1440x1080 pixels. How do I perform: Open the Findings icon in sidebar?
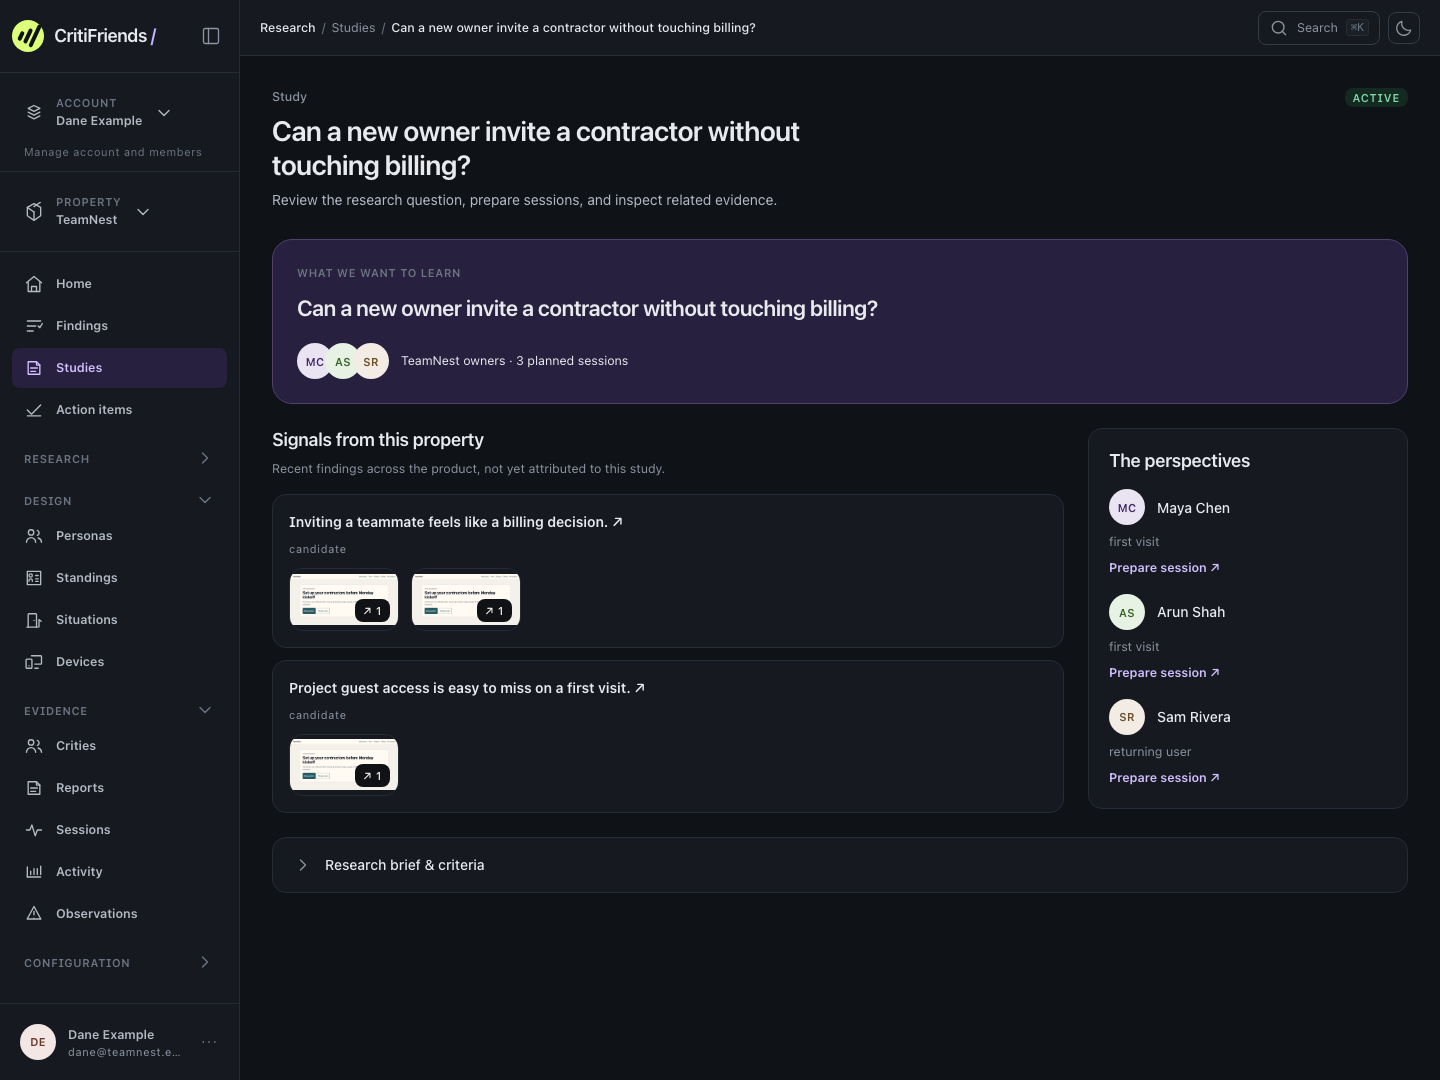point(34,326)
